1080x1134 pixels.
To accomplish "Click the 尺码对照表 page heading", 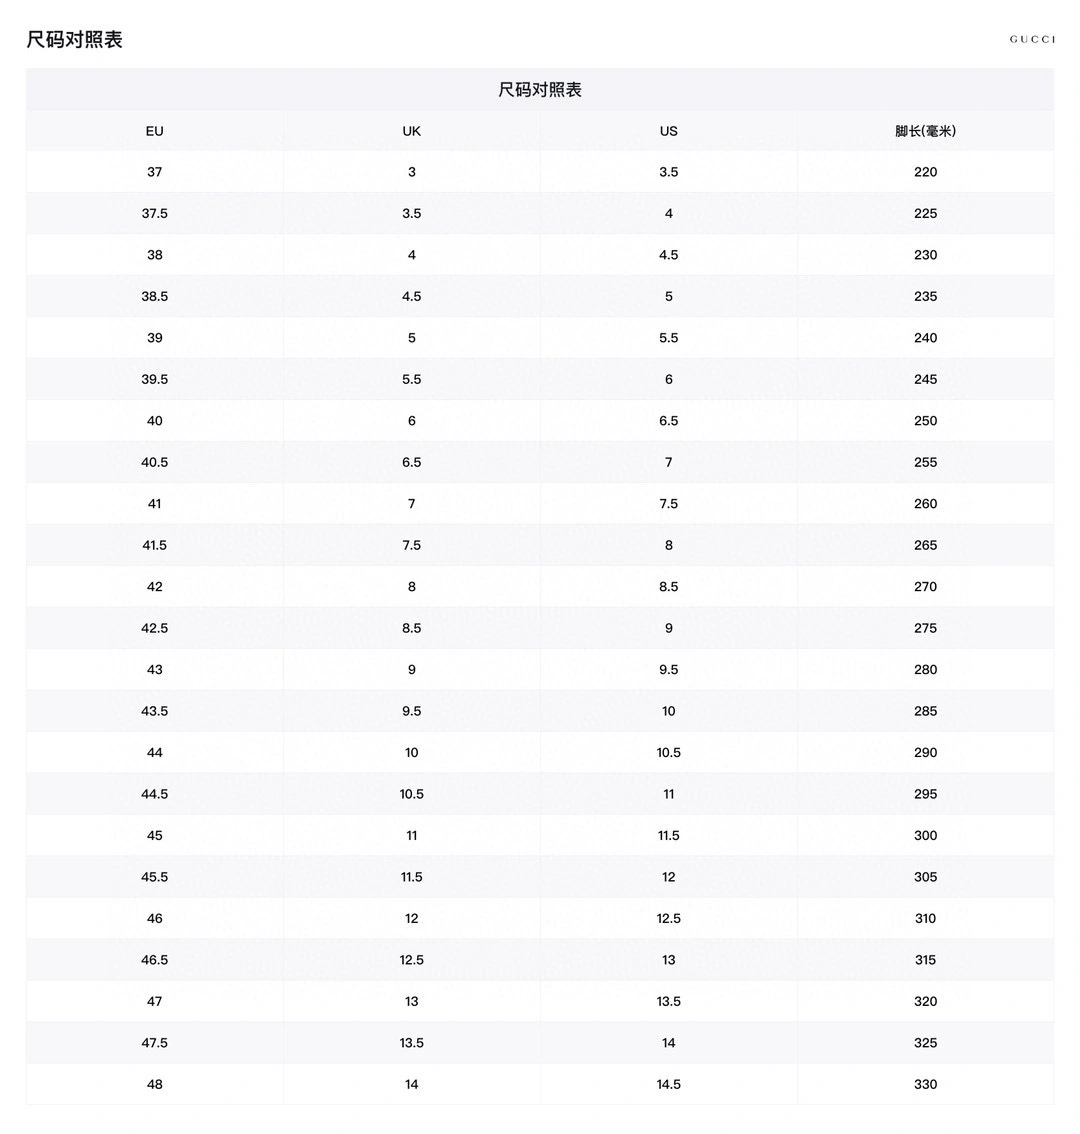I will (x=75, y=39).
